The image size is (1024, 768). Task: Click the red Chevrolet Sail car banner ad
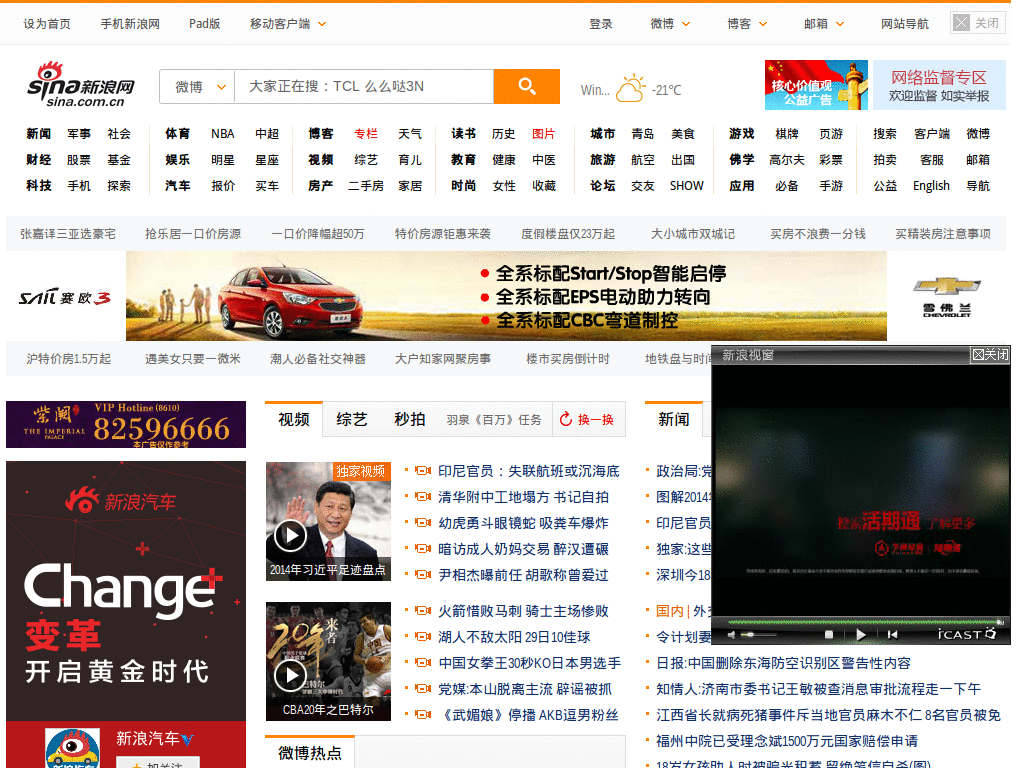point(506,296)
